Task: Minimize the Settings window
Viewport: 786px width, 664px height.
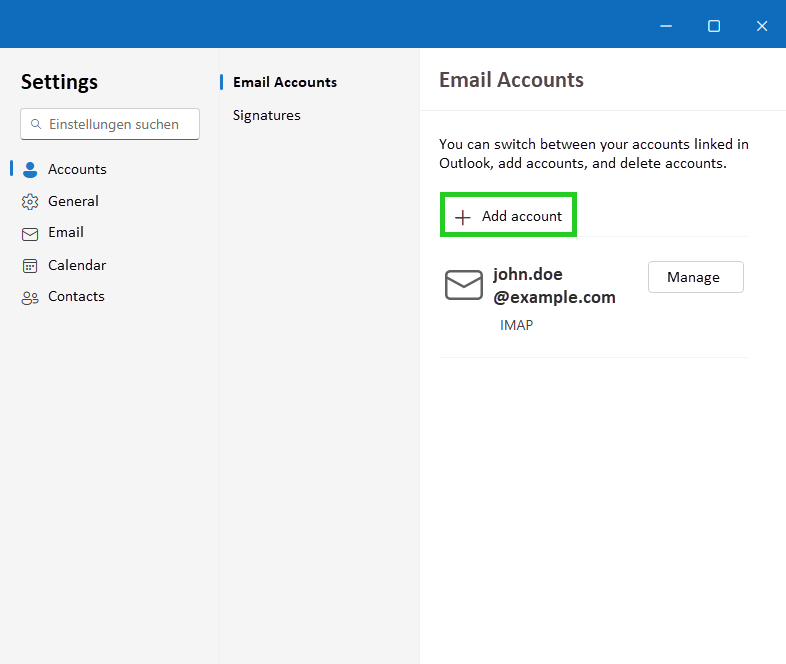Action: 666,26
